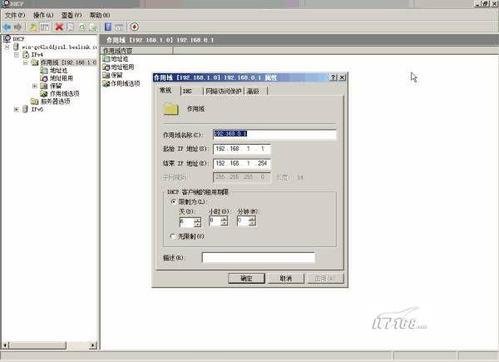Click the blue help book toolbar icon

coord(108,27)
